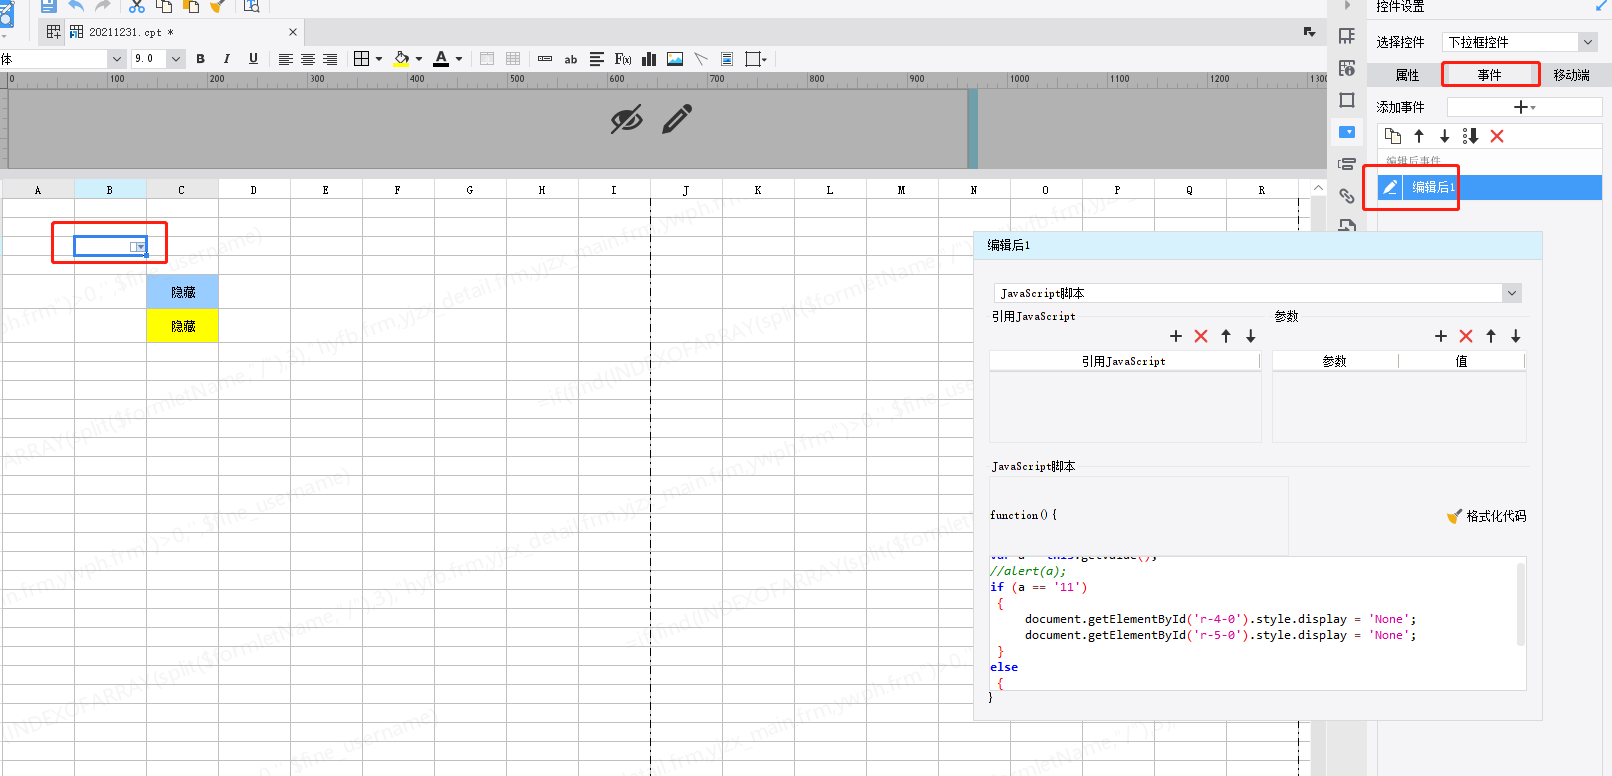Add a new parameter row

tap(1441, 336)
